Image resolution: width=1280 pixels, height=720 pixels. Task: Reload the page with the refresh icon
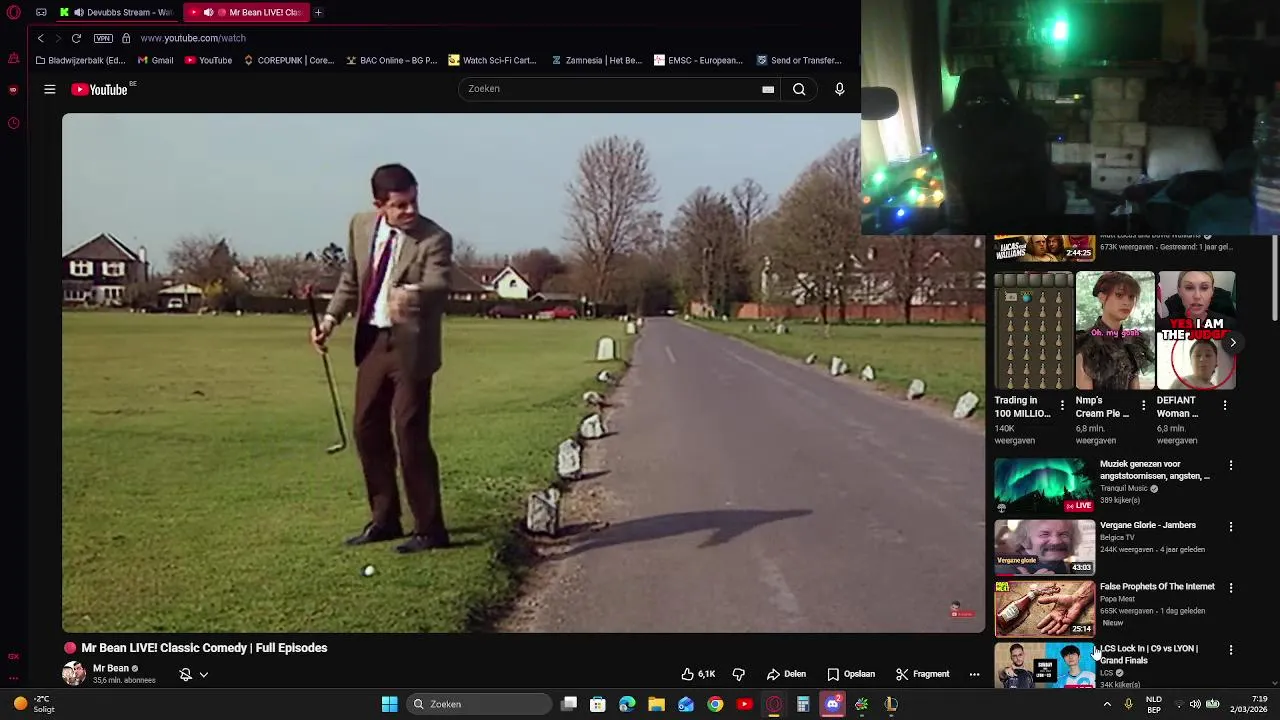[x=76, y=38]
